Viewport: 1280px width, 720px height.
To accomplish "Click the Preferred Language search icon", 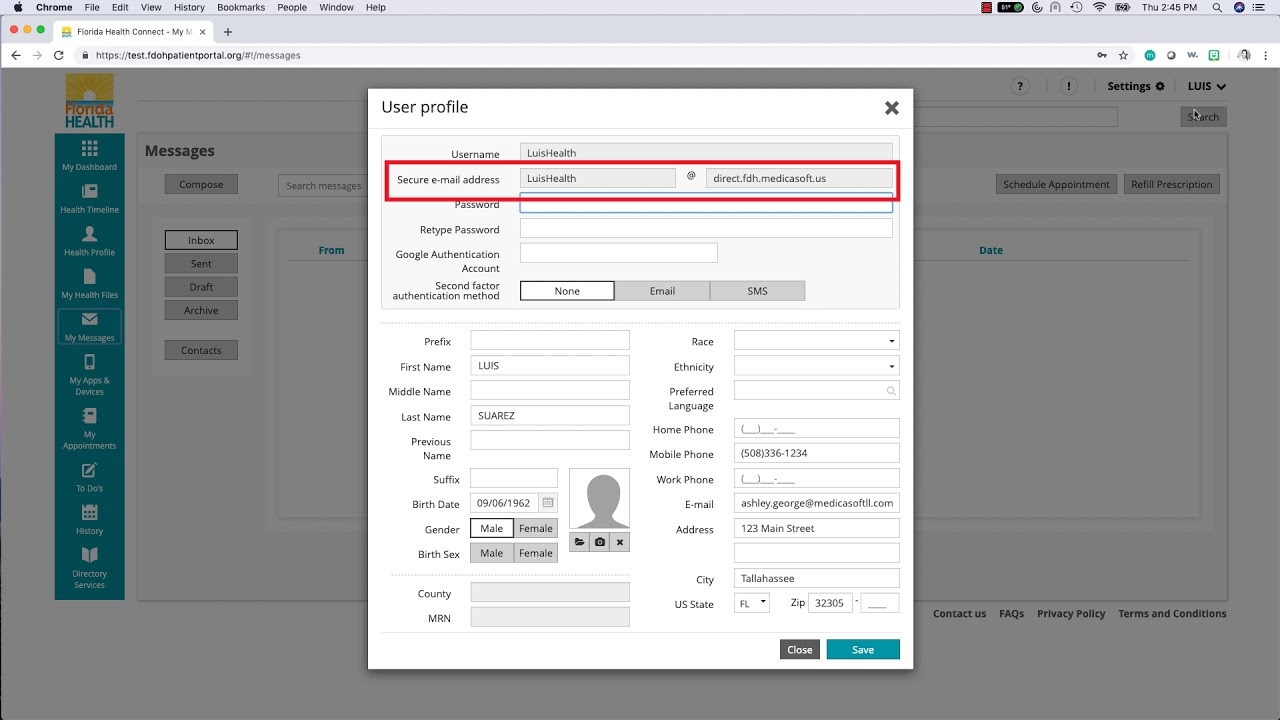I will point(891,391).
